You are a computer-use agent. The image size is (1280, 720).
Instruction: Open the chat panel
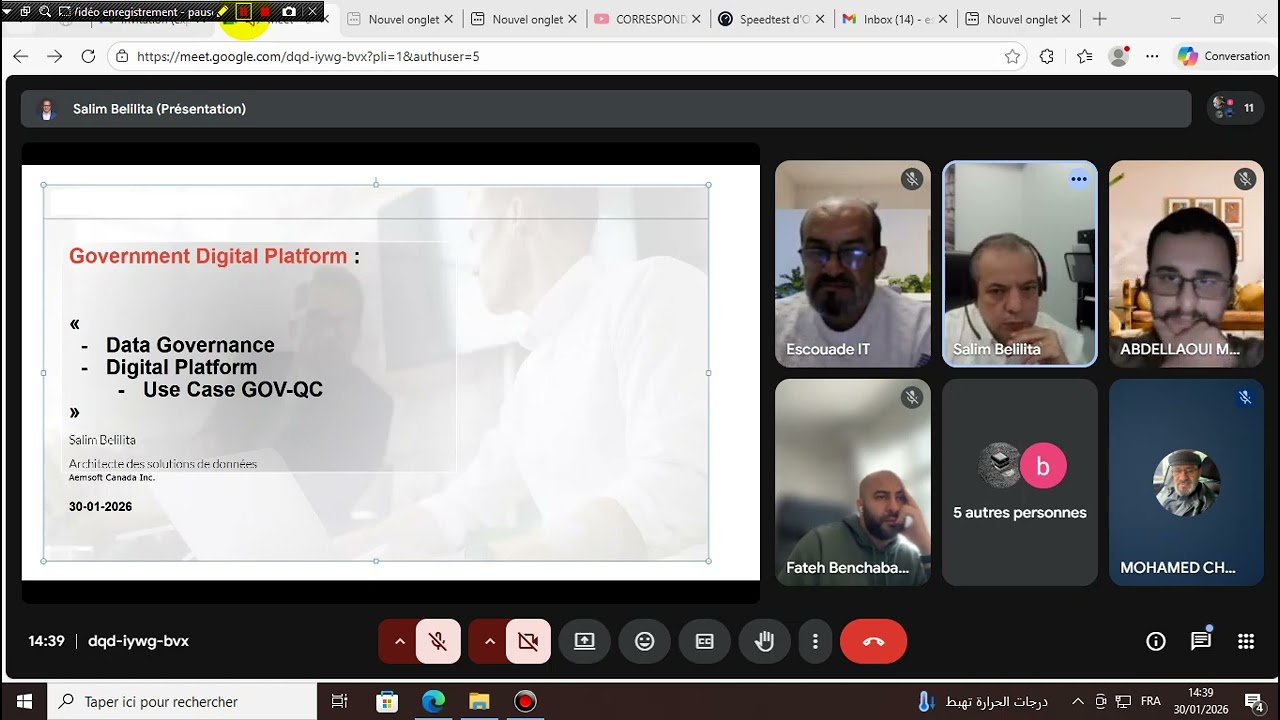(1201, 642)
